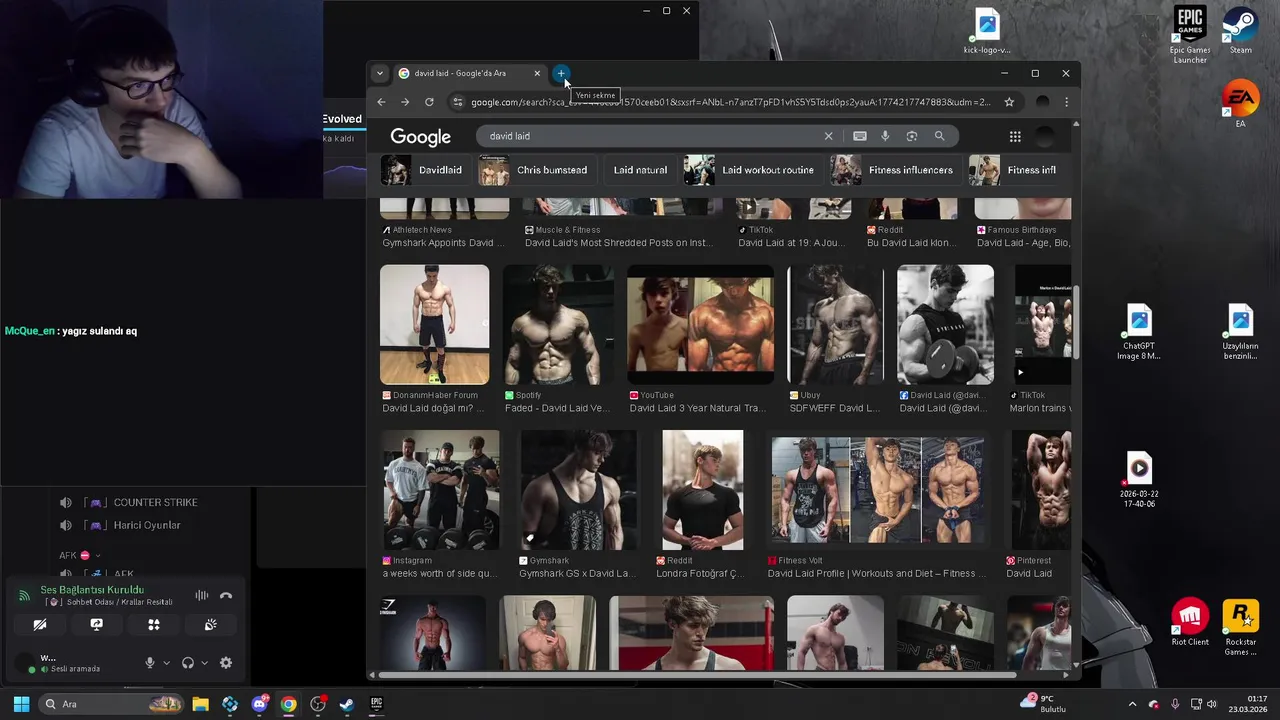1280x720 pixels.
Task: Open Chrome profile avatar
Action: [1043, 102]
